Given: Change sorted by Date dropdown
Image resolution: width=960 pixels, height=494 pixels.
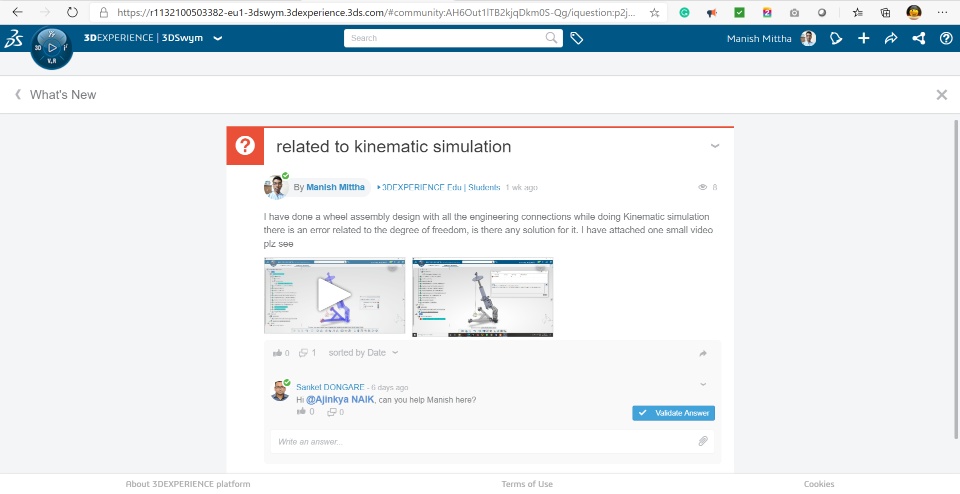Looking at the screenshot, I should (363, 353).
